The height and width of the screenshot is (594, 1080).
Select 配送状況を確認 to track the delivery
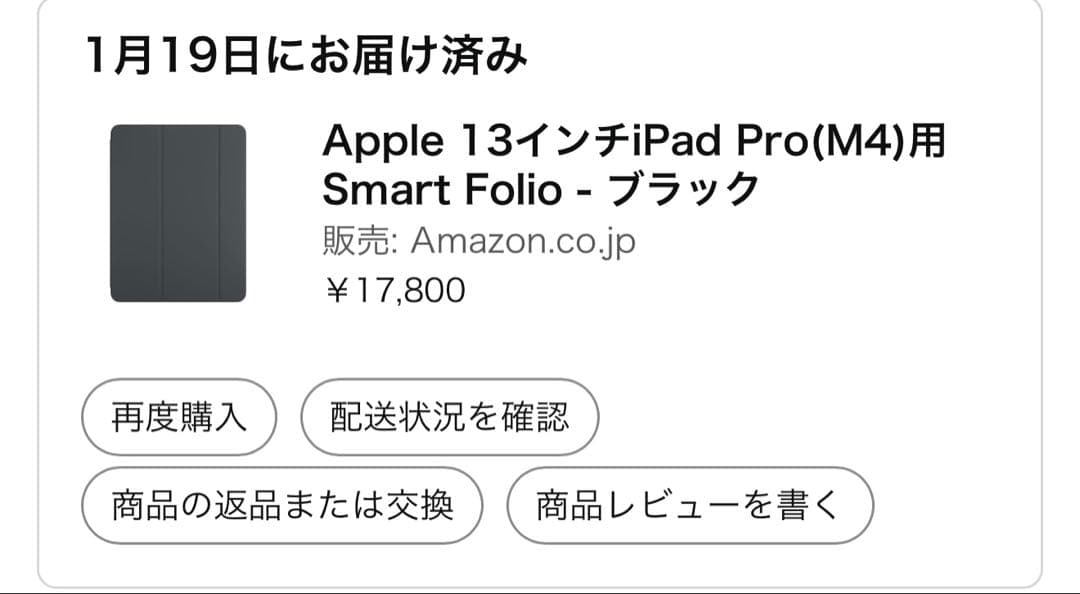[450, 418]
